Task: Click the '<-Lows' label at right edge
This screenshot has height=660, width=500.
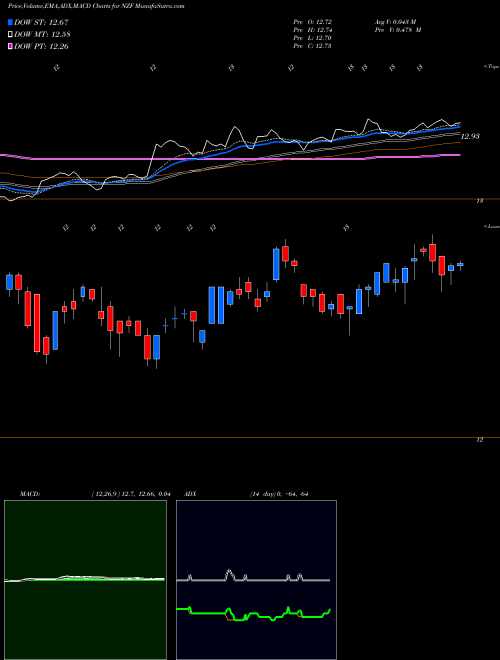Action: pyautogui.click(x=491, y=226)
